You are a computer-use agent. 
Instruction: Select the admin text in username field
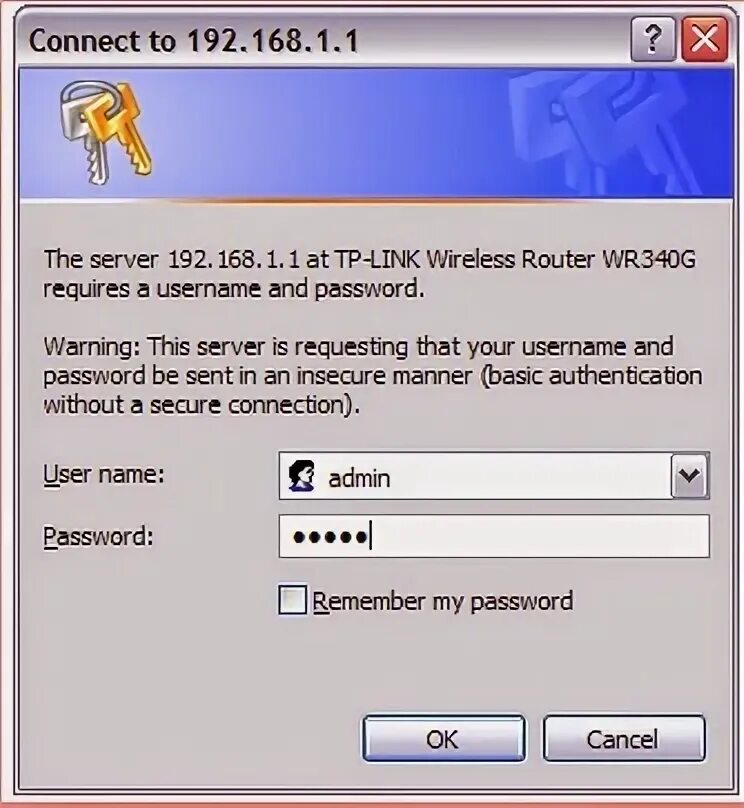[x=359, y=478]
